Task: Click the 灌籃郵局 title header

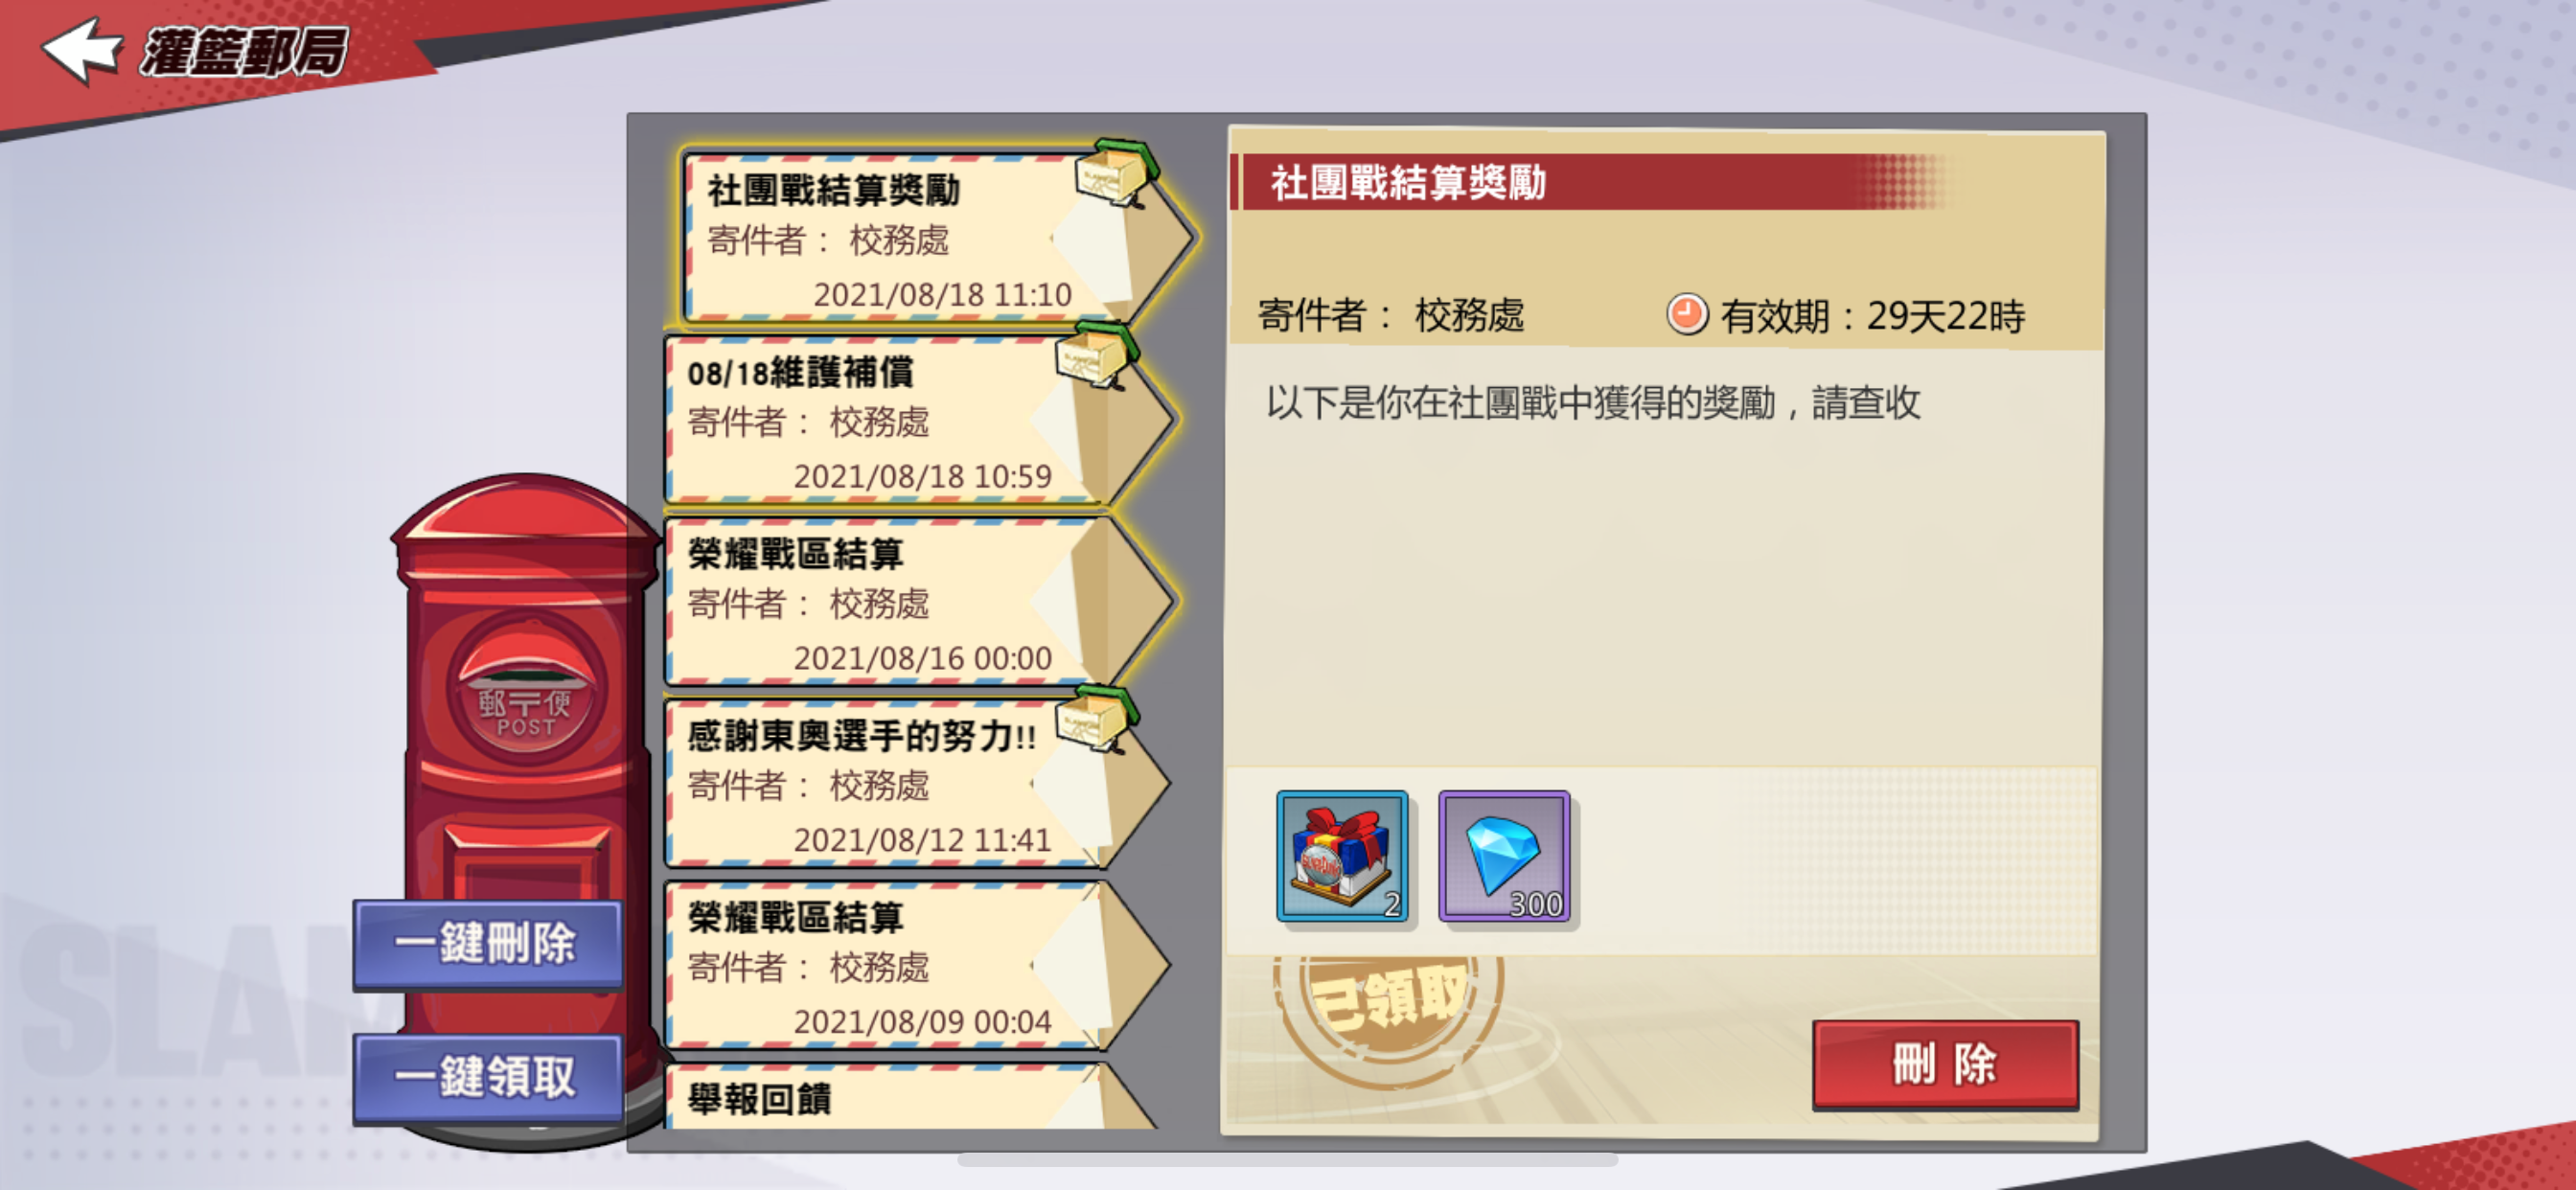Action: (x=244, y=51)
